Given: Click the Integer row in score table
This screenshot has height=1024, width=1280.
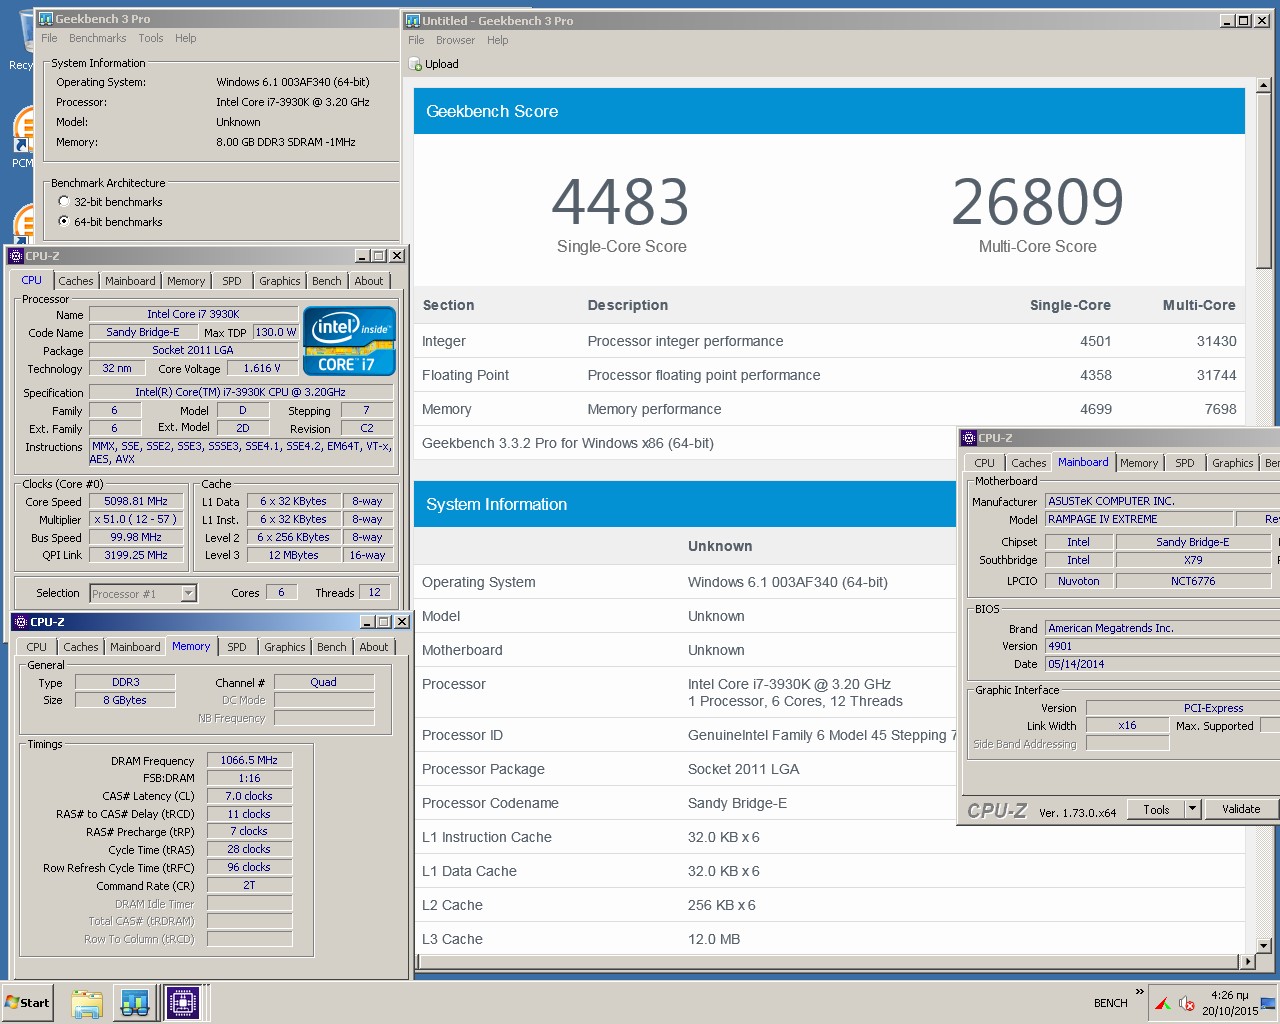Looking at the screenshot, I should coord(829,341).
